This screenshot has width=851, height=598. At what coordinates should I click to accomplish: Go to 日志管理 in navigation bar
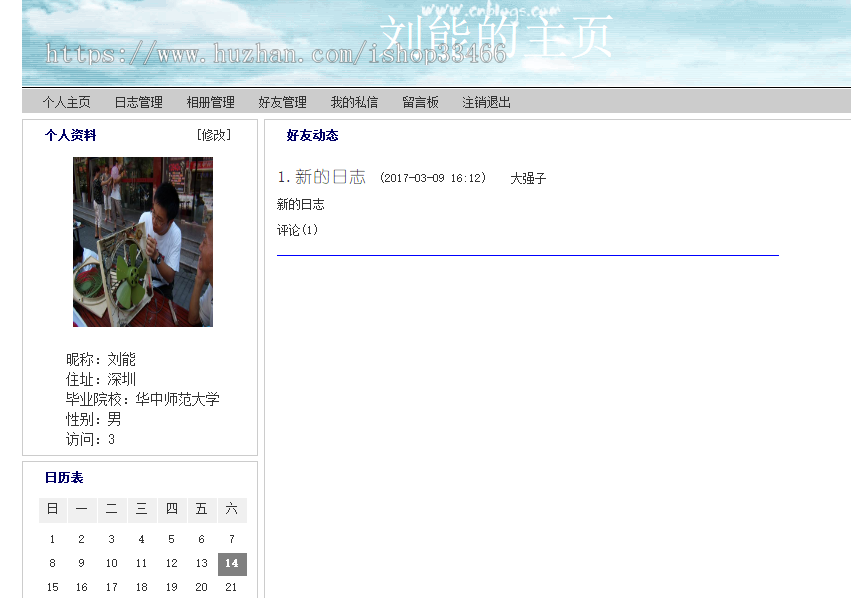coord(138,102)
